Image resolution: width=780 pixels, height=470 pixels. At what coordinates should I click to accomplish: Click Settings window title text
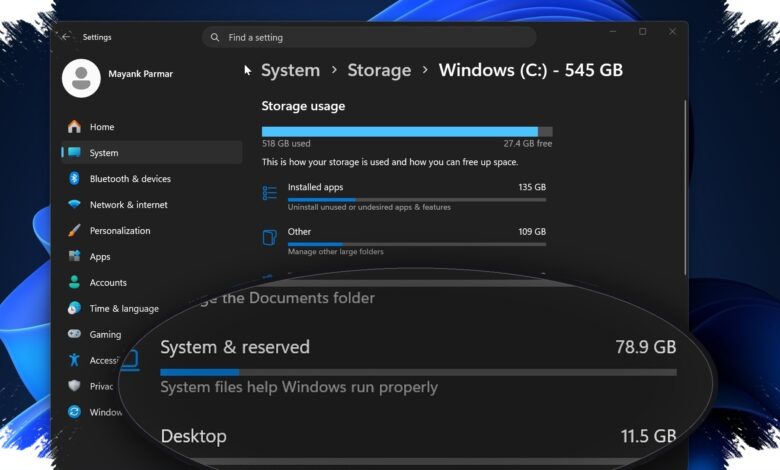[x=97, y=37]
